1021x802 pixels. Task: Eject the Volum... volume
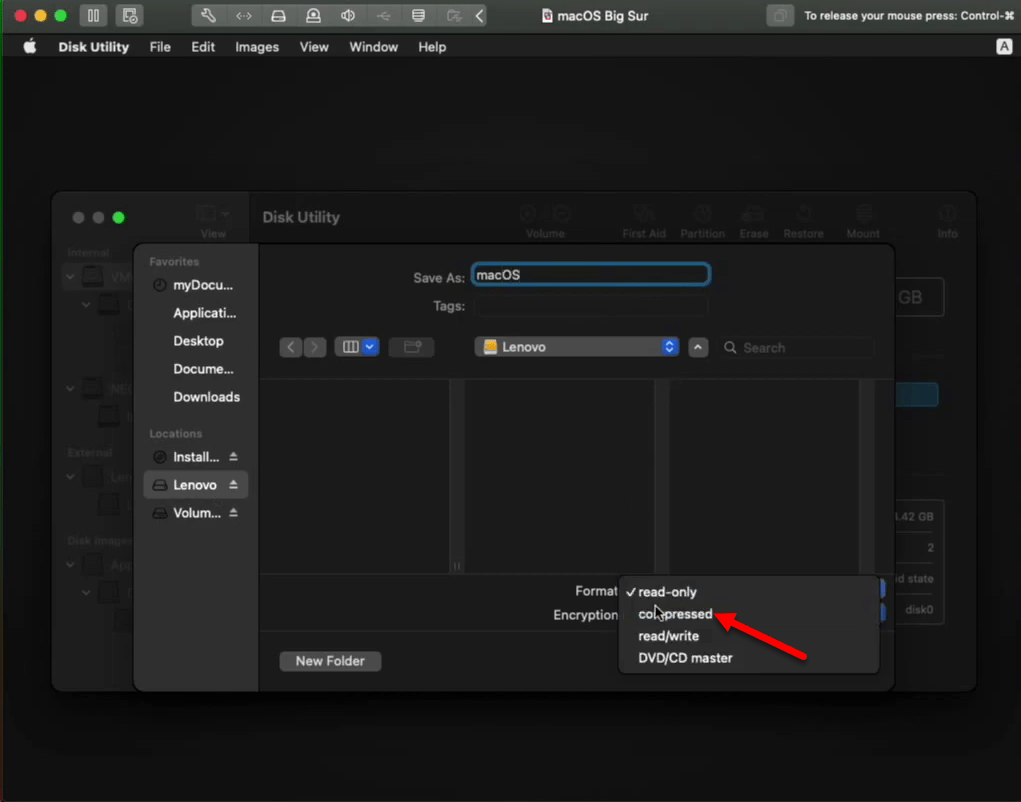pyautogui.click(x=233, y=513)
